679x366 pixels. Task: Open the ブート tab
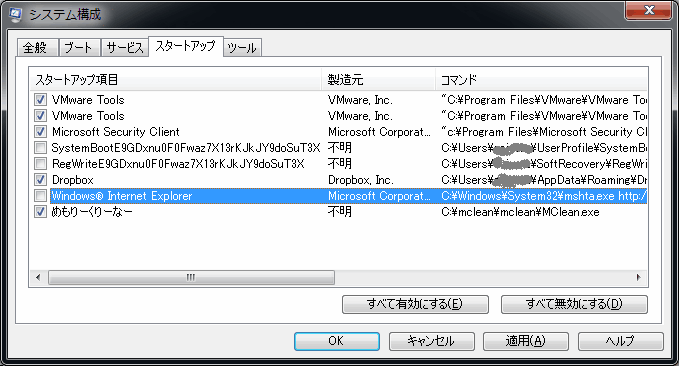pos(79,48)
